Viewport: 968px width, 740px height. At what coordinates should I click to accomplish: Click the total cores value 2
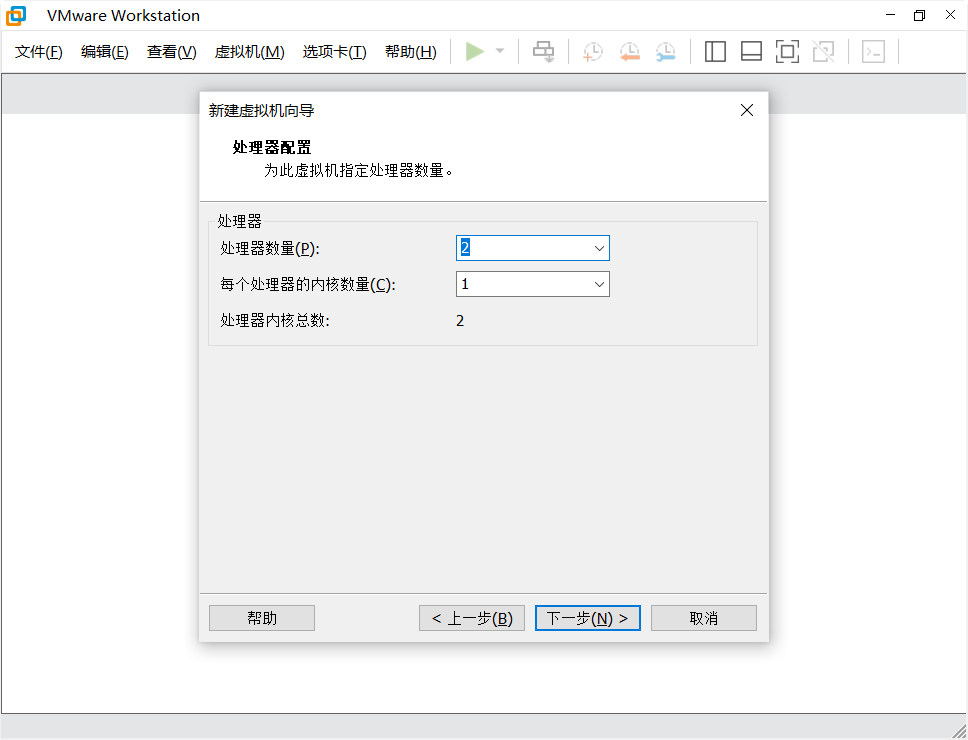(x=460, y=320)
